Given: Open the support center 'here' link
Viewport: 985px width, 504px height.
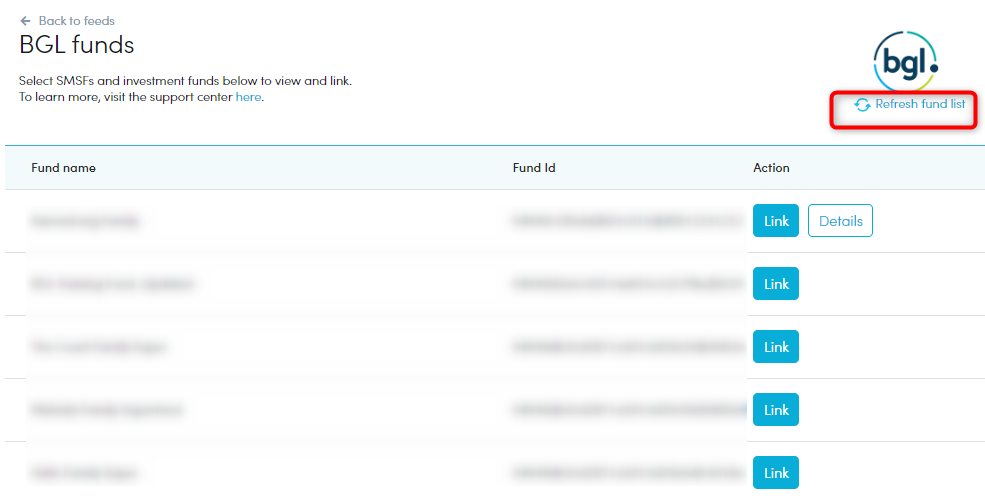Looking at the screenshot, I should pyautogui.click(x=248, y=97).
